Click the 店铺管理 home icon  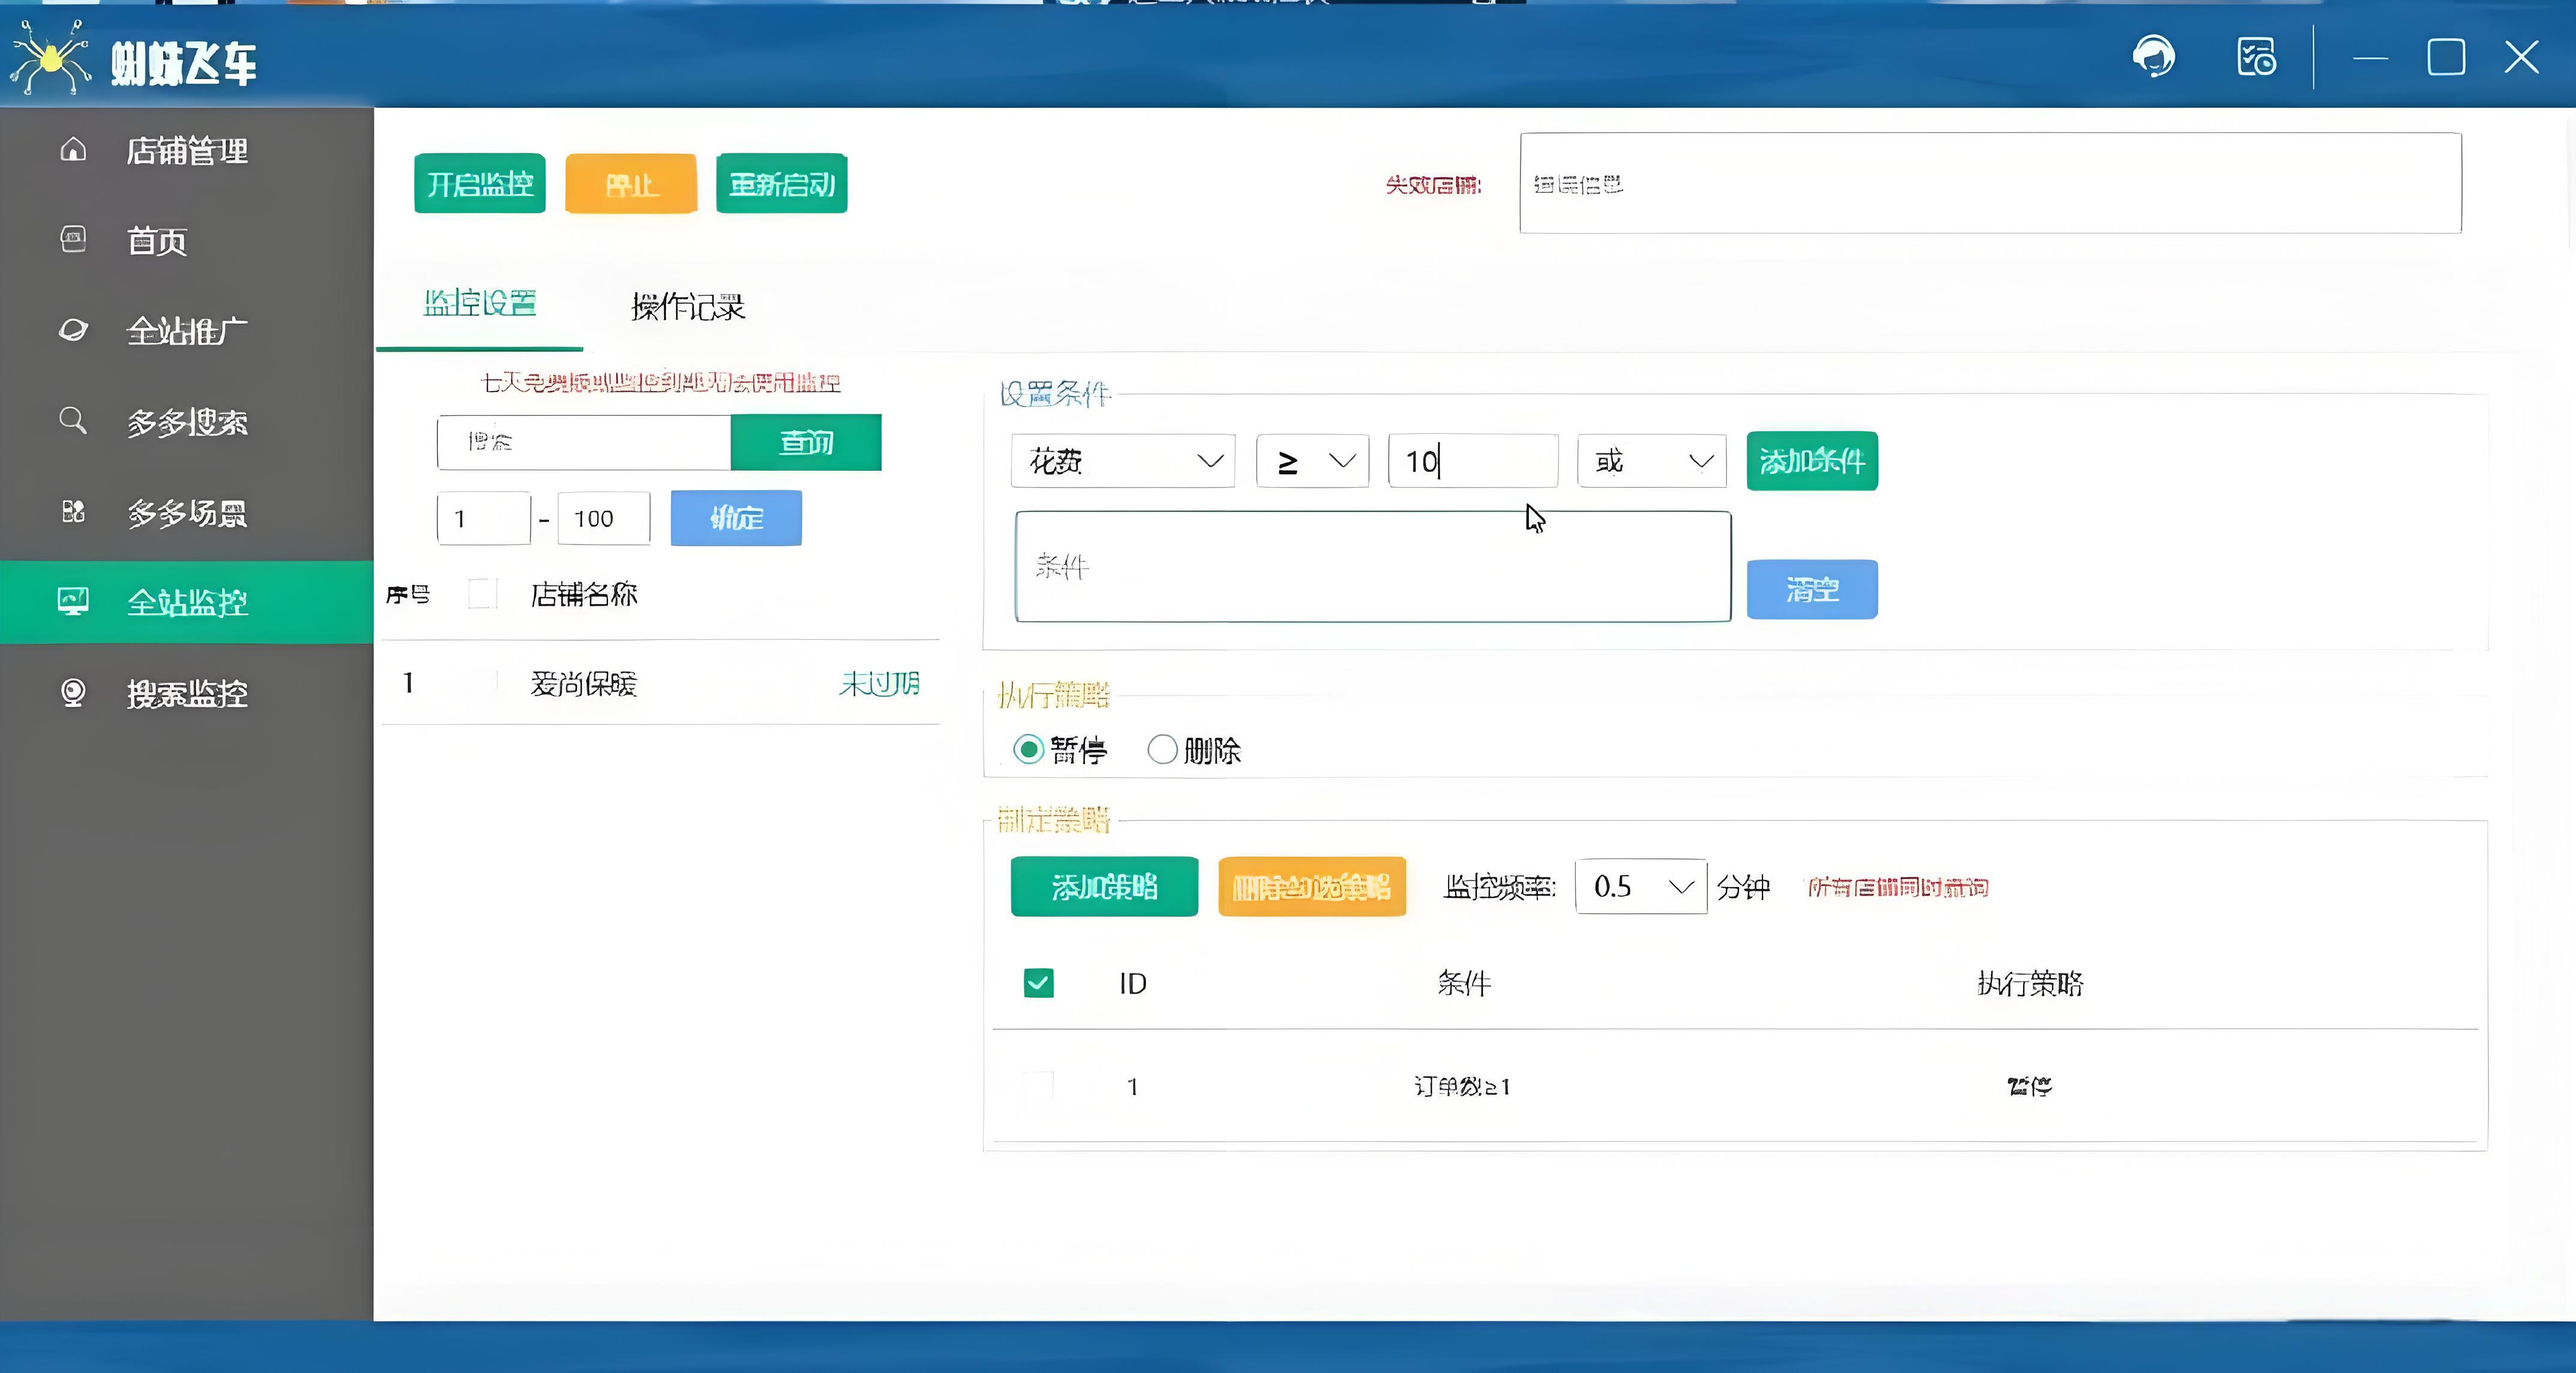(73, 150)
